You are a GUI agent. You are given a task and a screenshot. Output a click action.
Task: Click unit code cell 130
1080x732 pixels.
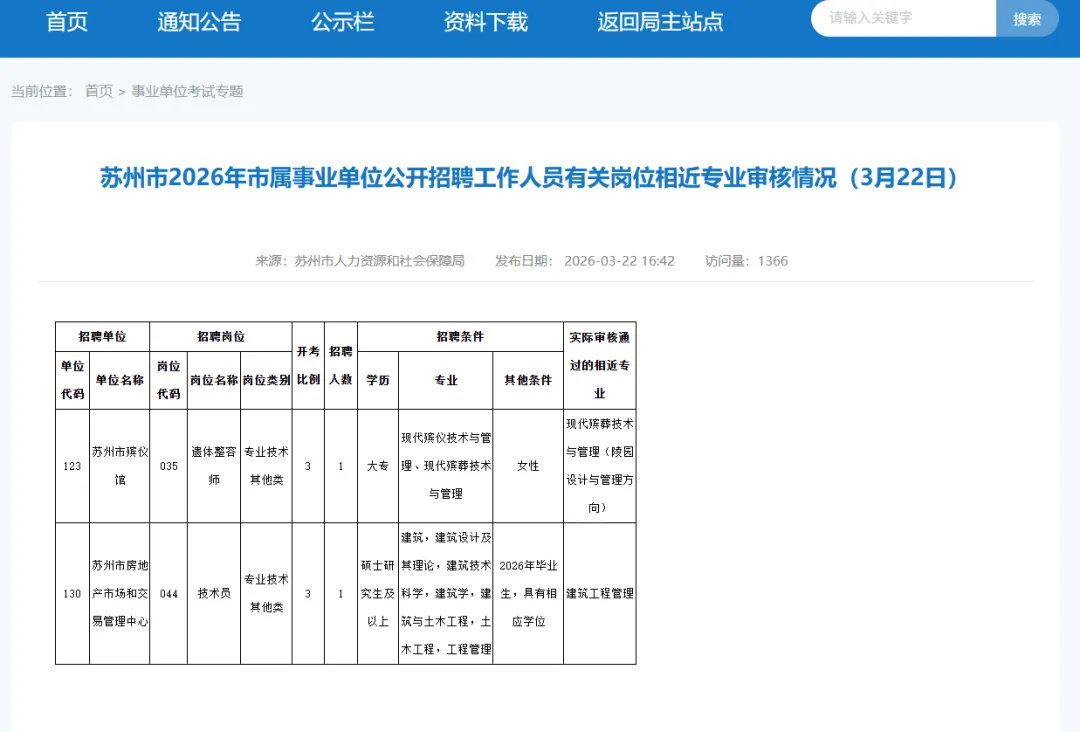(72, 594)
